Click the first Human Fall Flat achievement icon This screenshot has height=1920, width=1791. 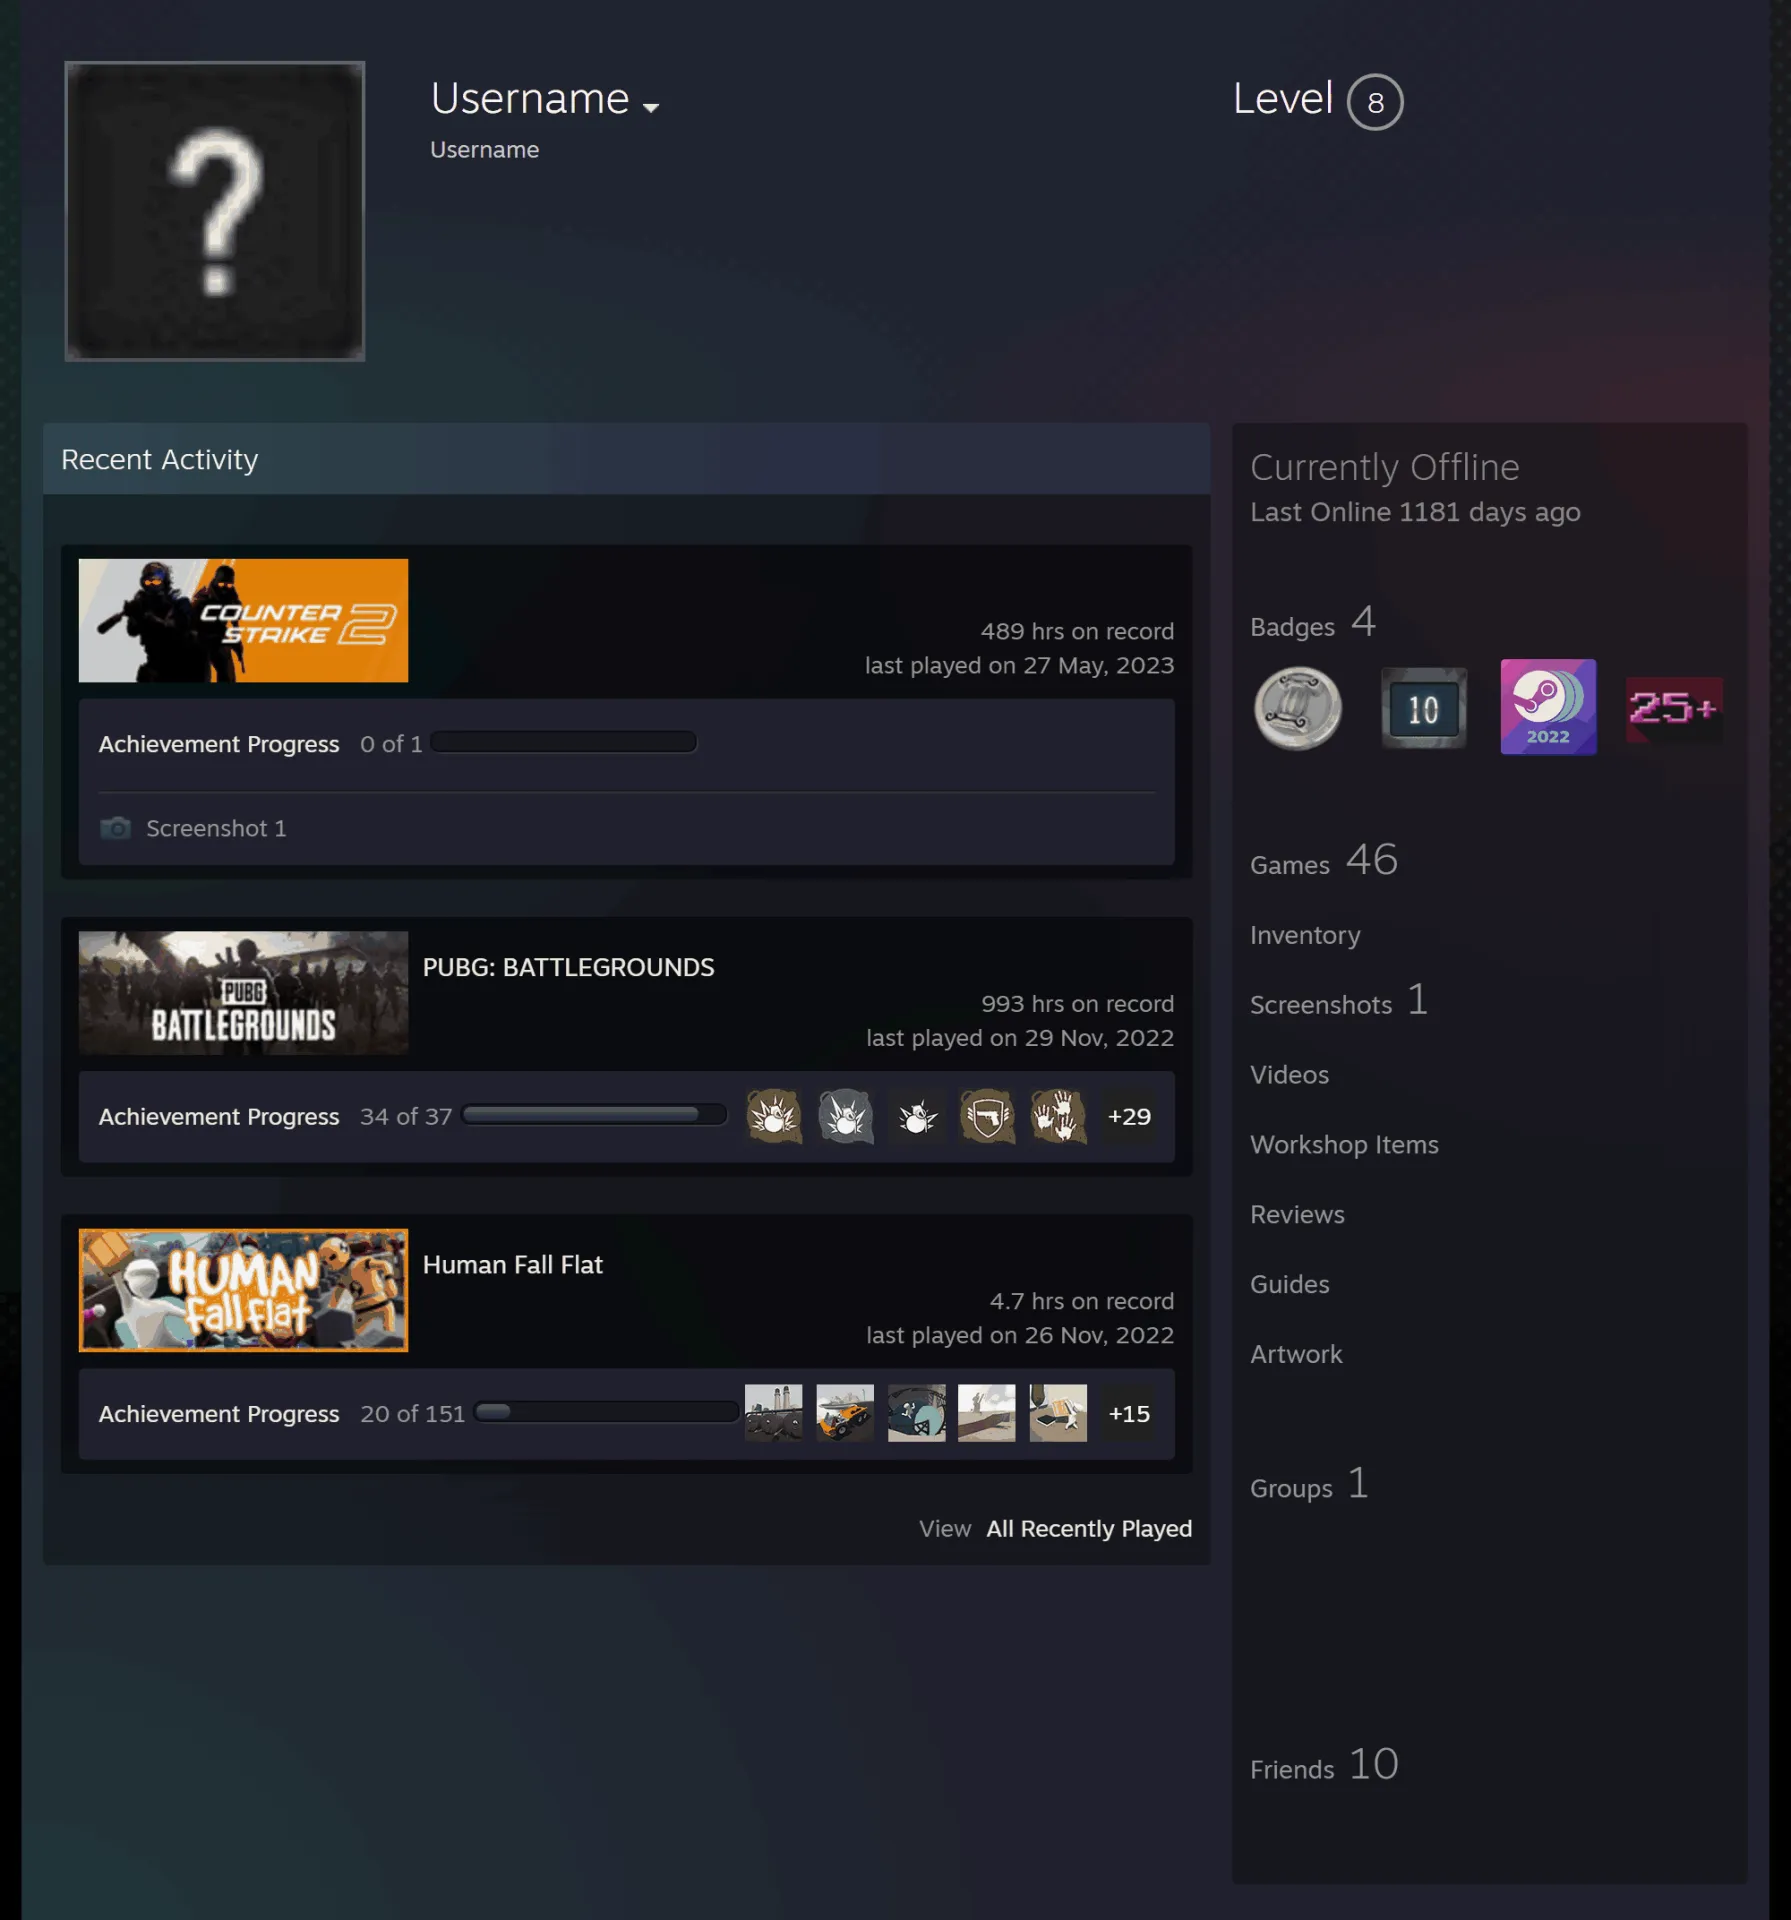tap(774, 1413)
